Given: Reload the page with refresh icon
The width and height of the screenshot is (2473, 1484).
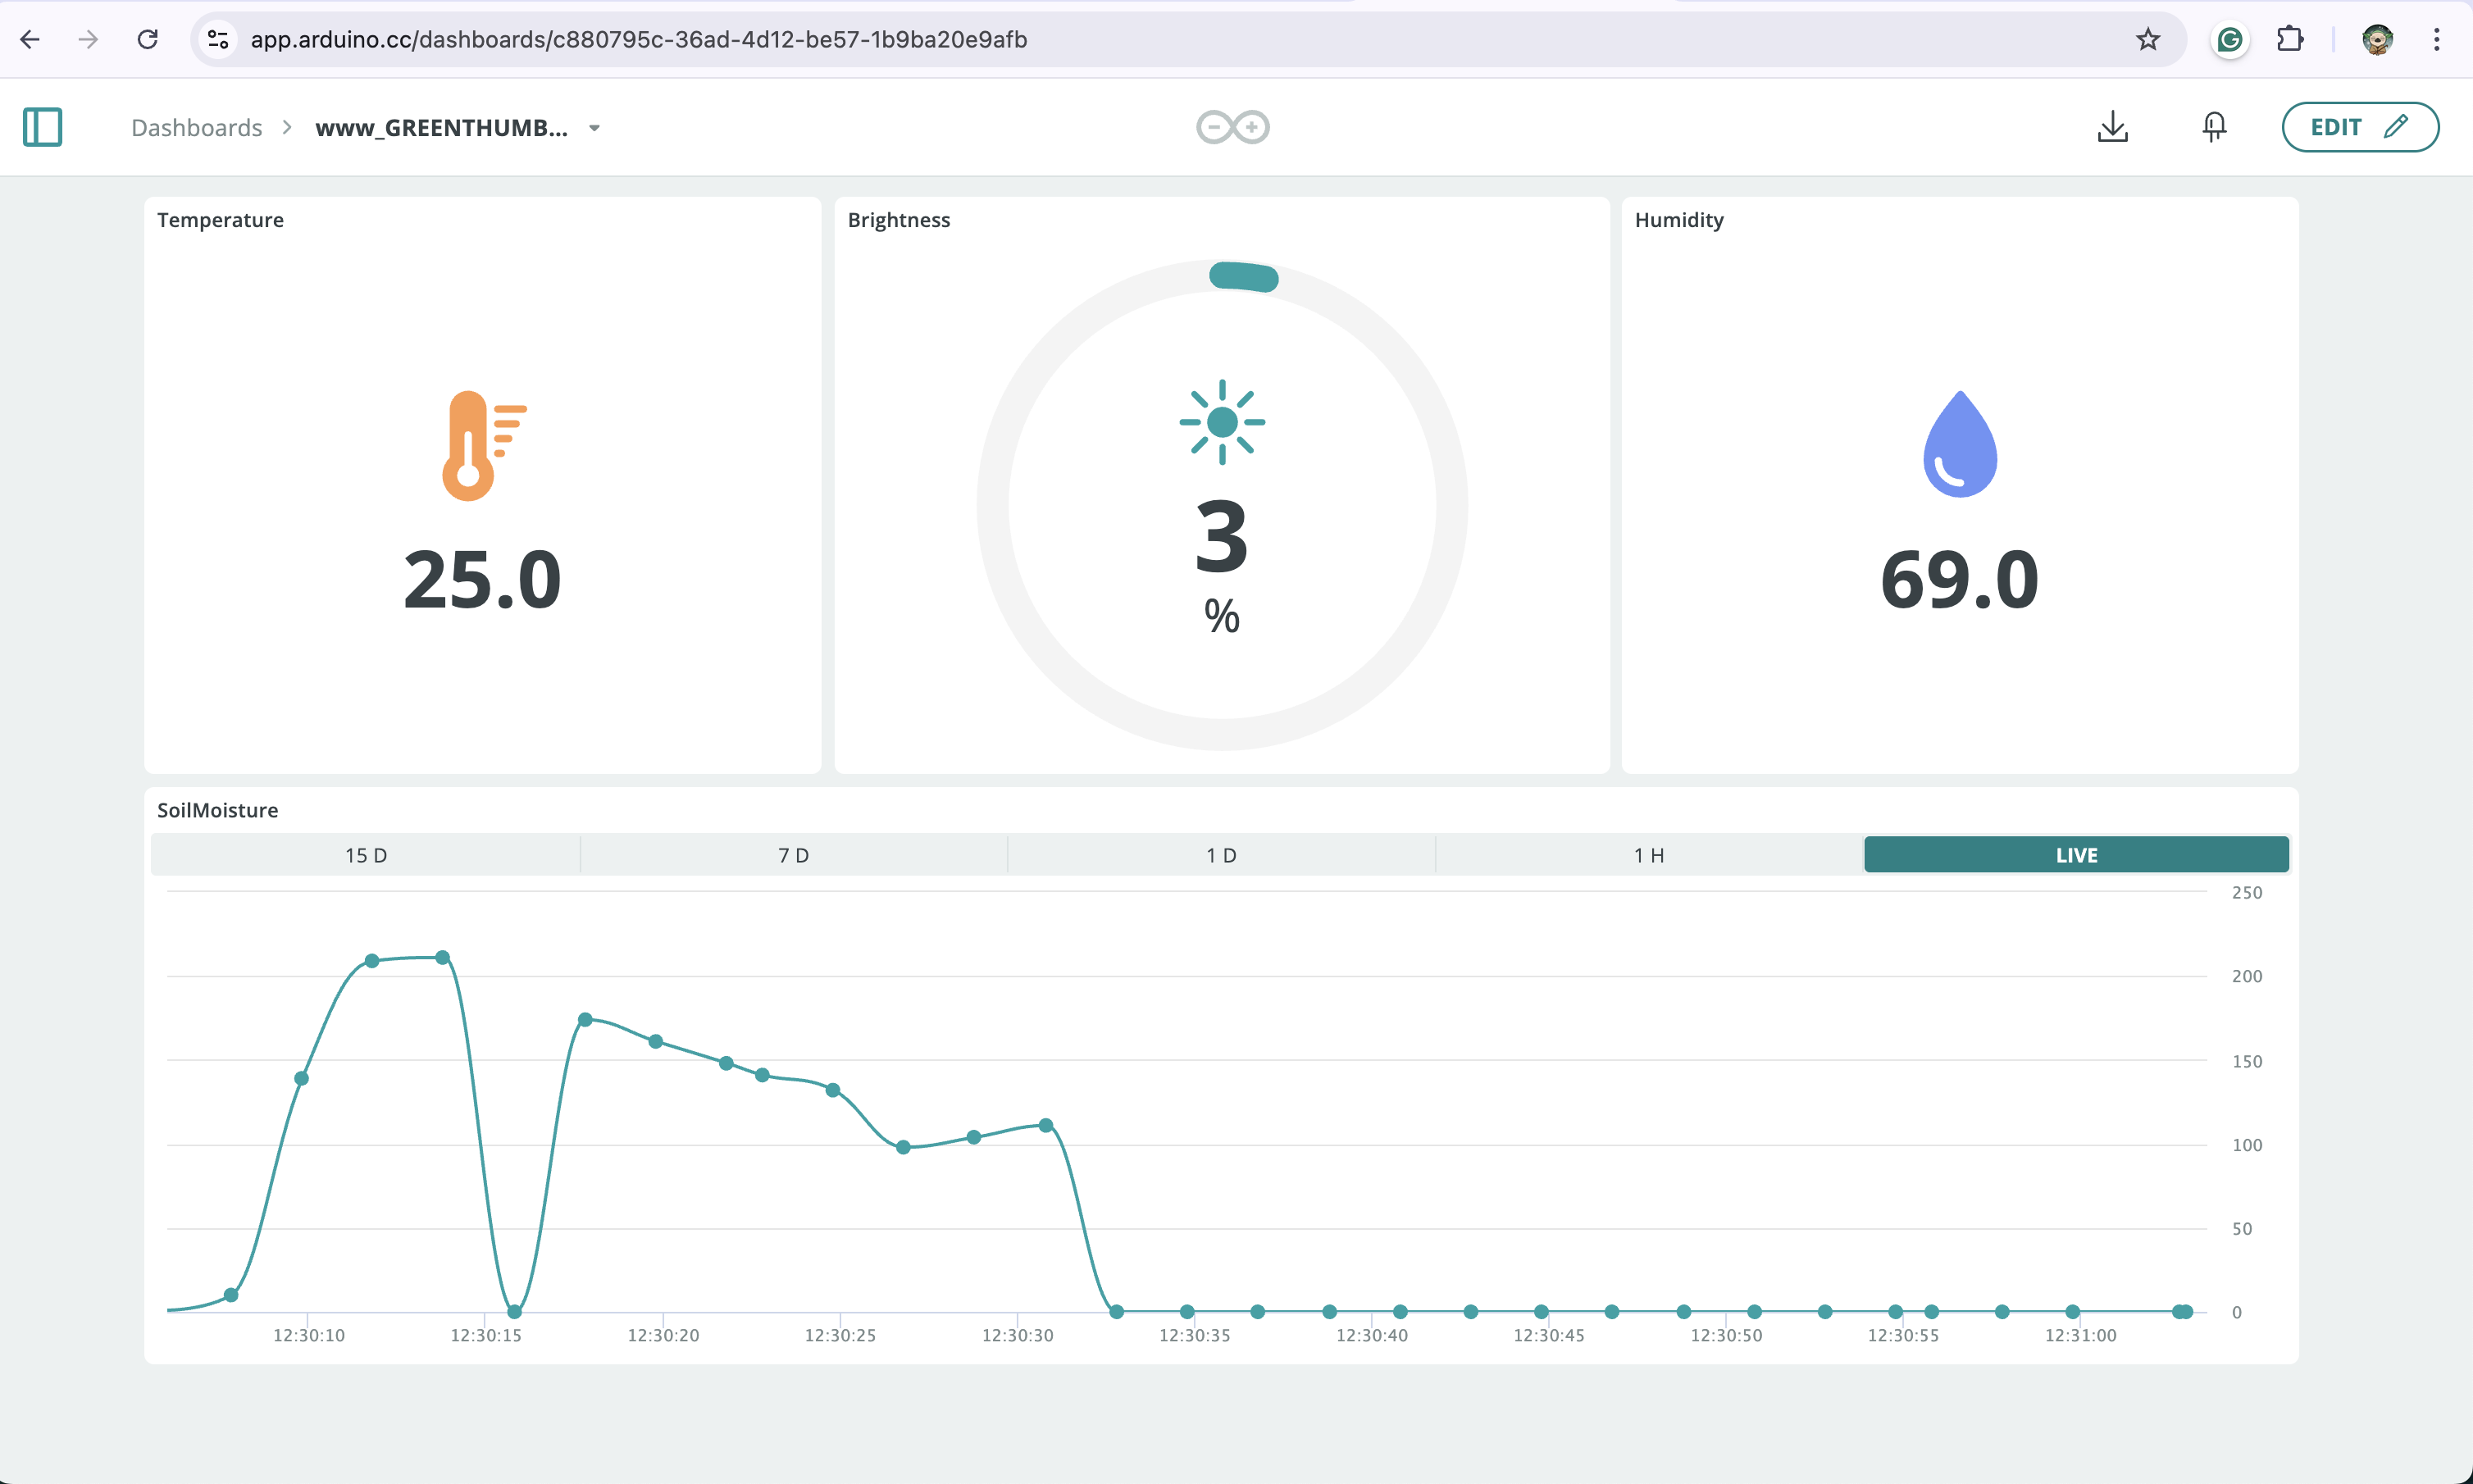Looking at the screenshot, I should (147, 39).
